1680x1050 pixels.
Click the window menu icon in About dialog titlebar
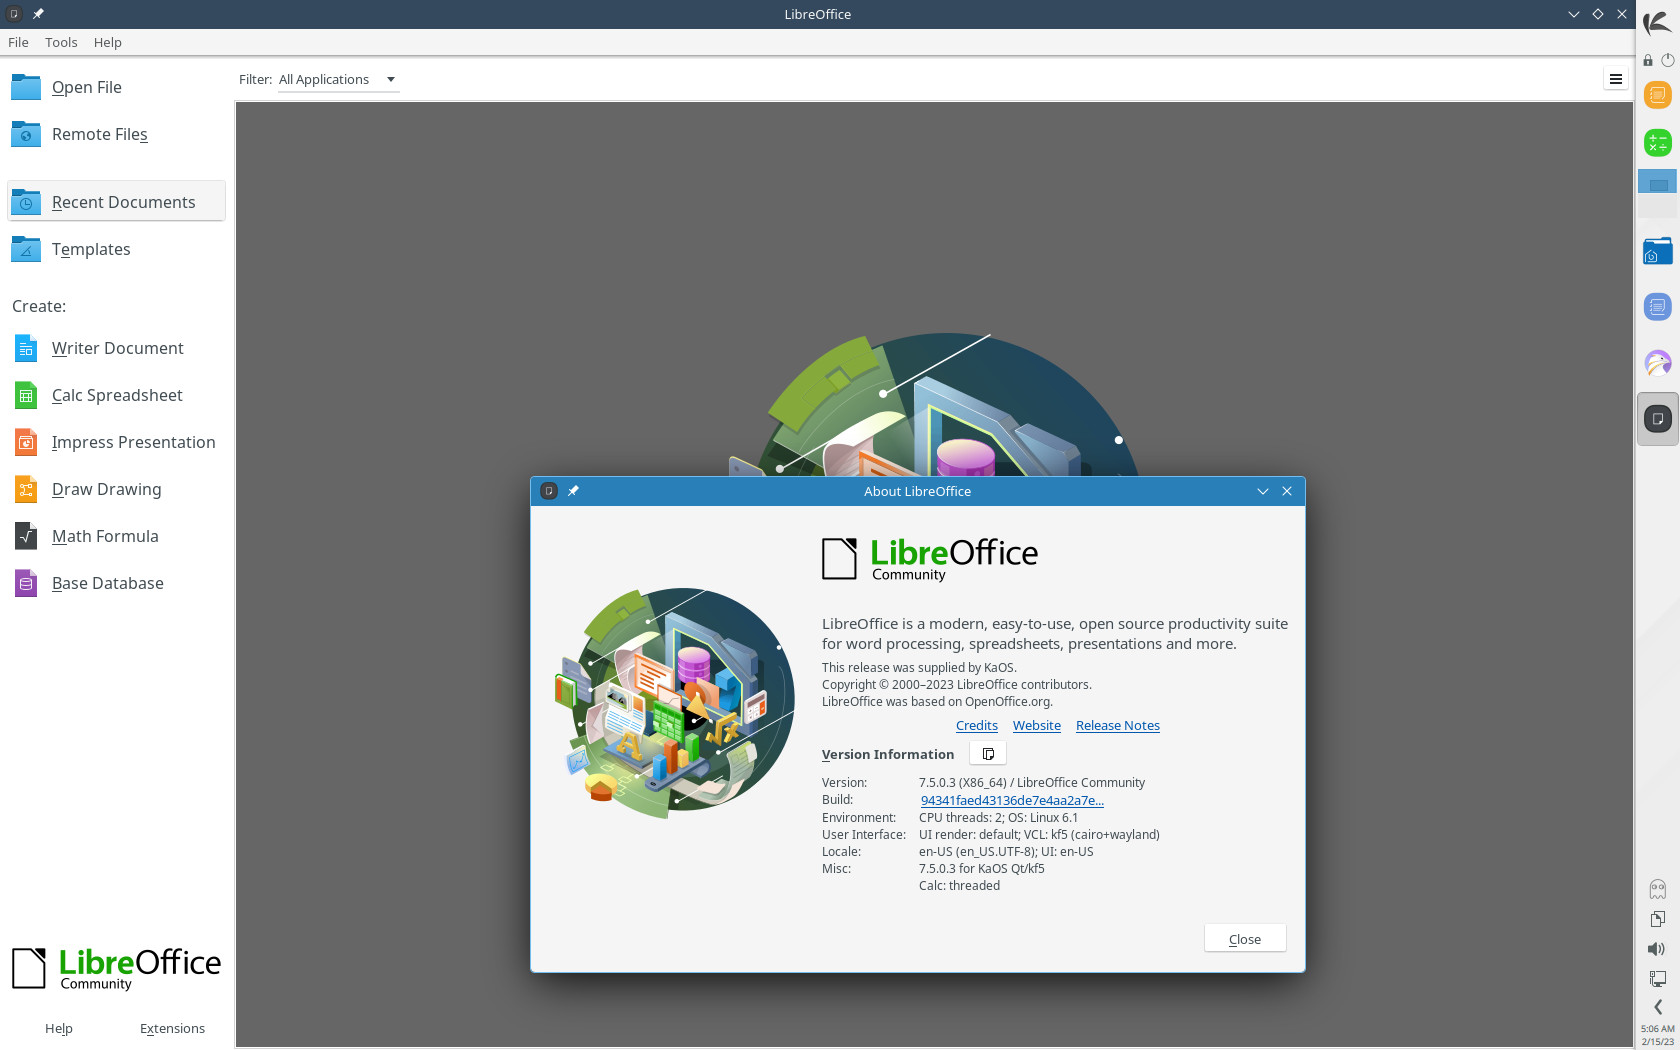[548, 491]
